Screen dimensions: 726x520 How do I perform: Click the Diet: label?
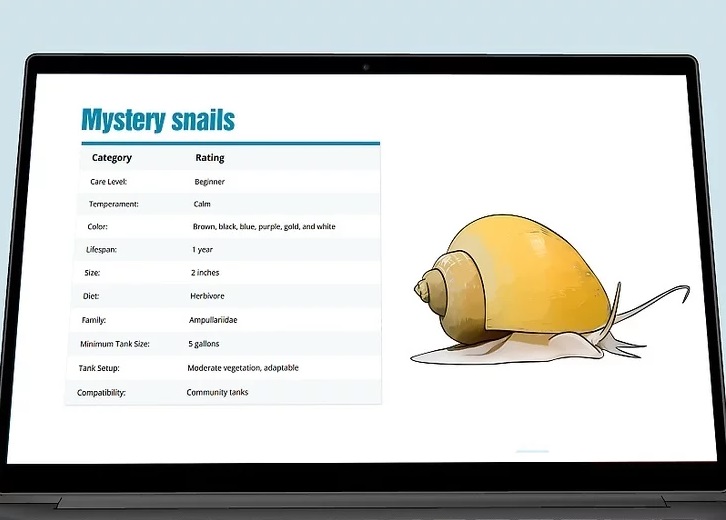coord(91,296)
